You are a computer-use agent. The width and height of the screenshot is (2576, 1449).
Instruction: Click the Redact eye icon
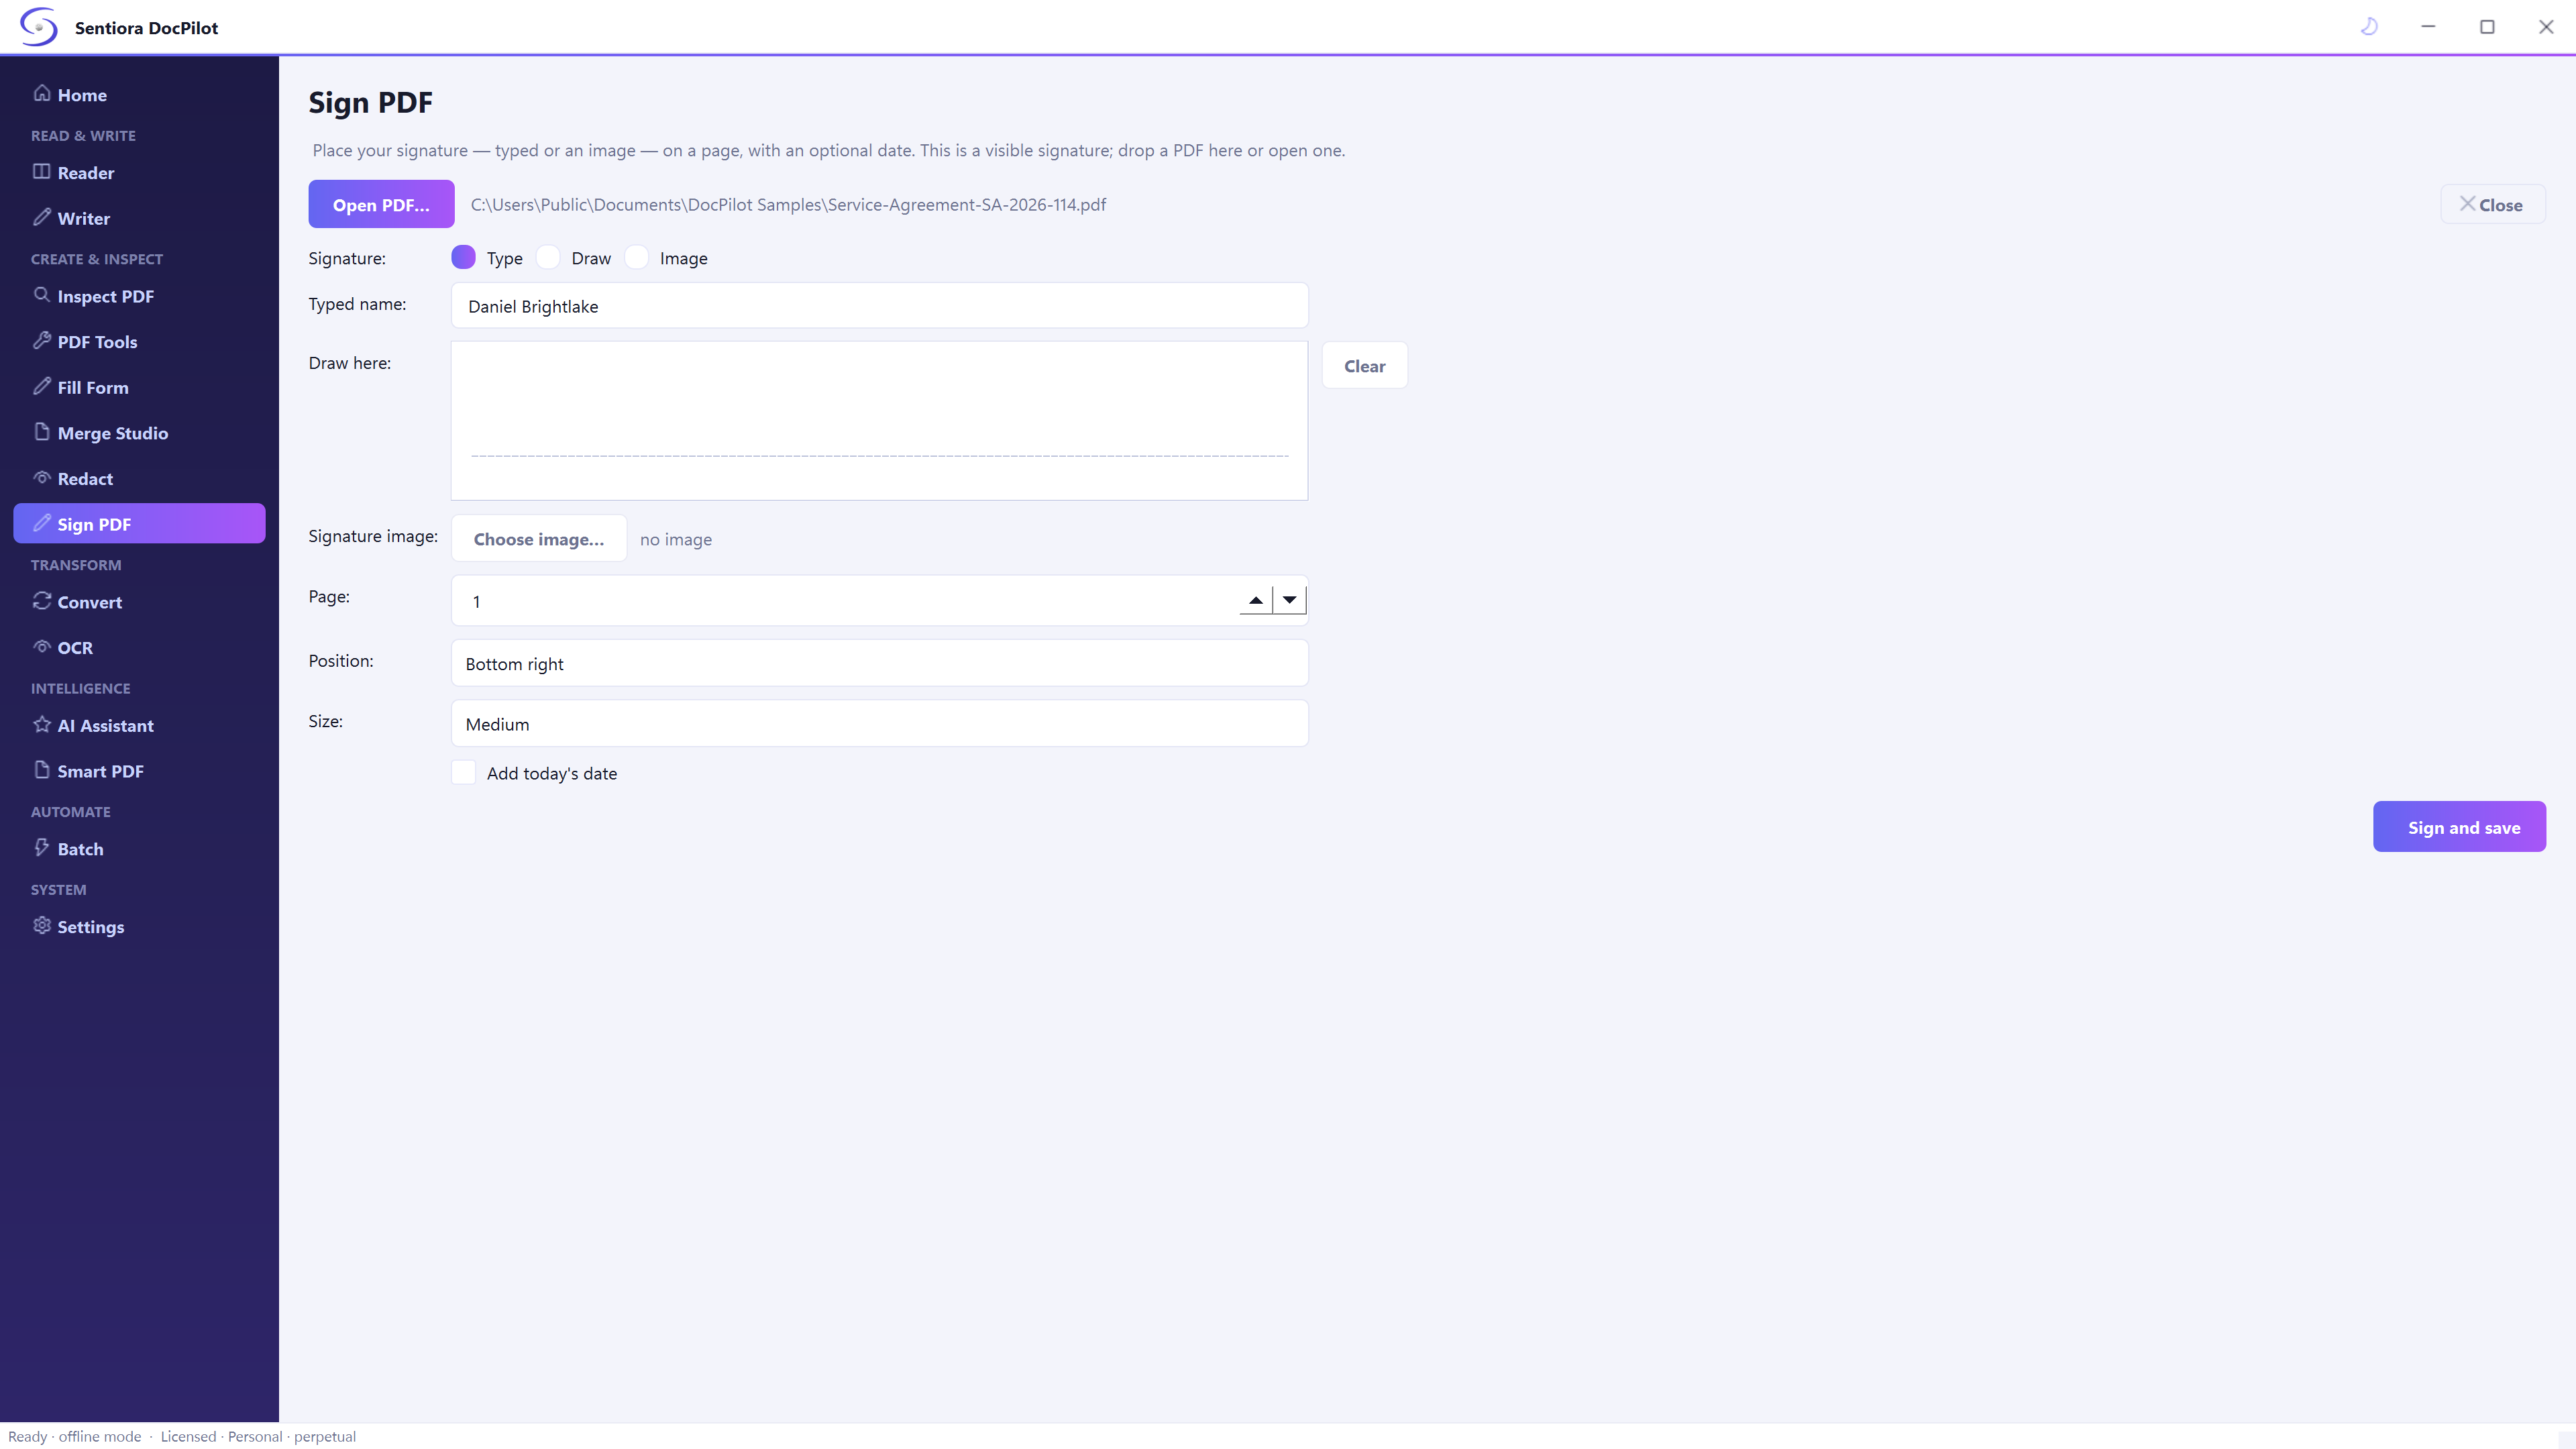pos(41,477)
